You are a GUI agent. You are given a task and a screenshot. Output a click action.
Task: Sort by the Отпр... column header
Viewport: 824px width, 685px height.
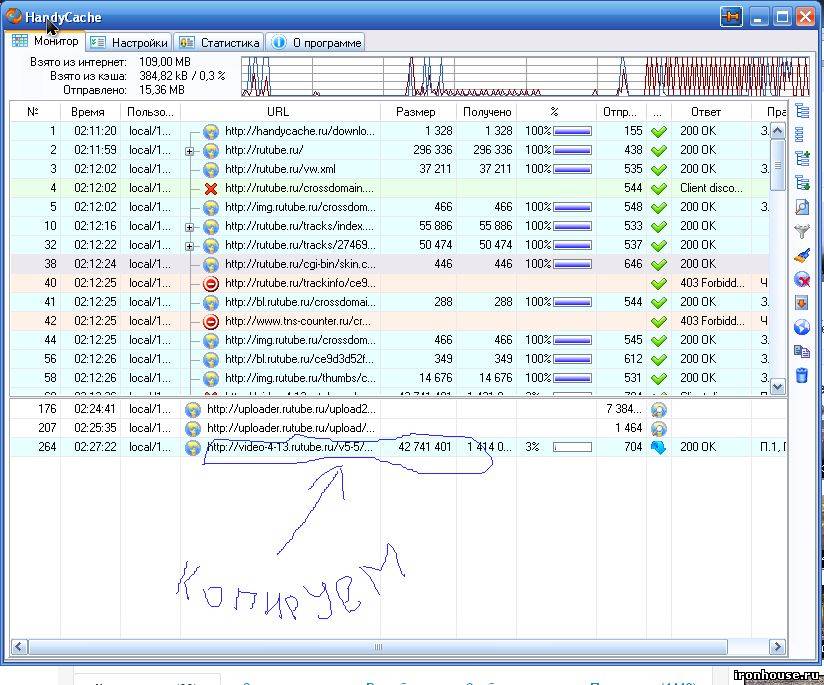tap(621, 111)
